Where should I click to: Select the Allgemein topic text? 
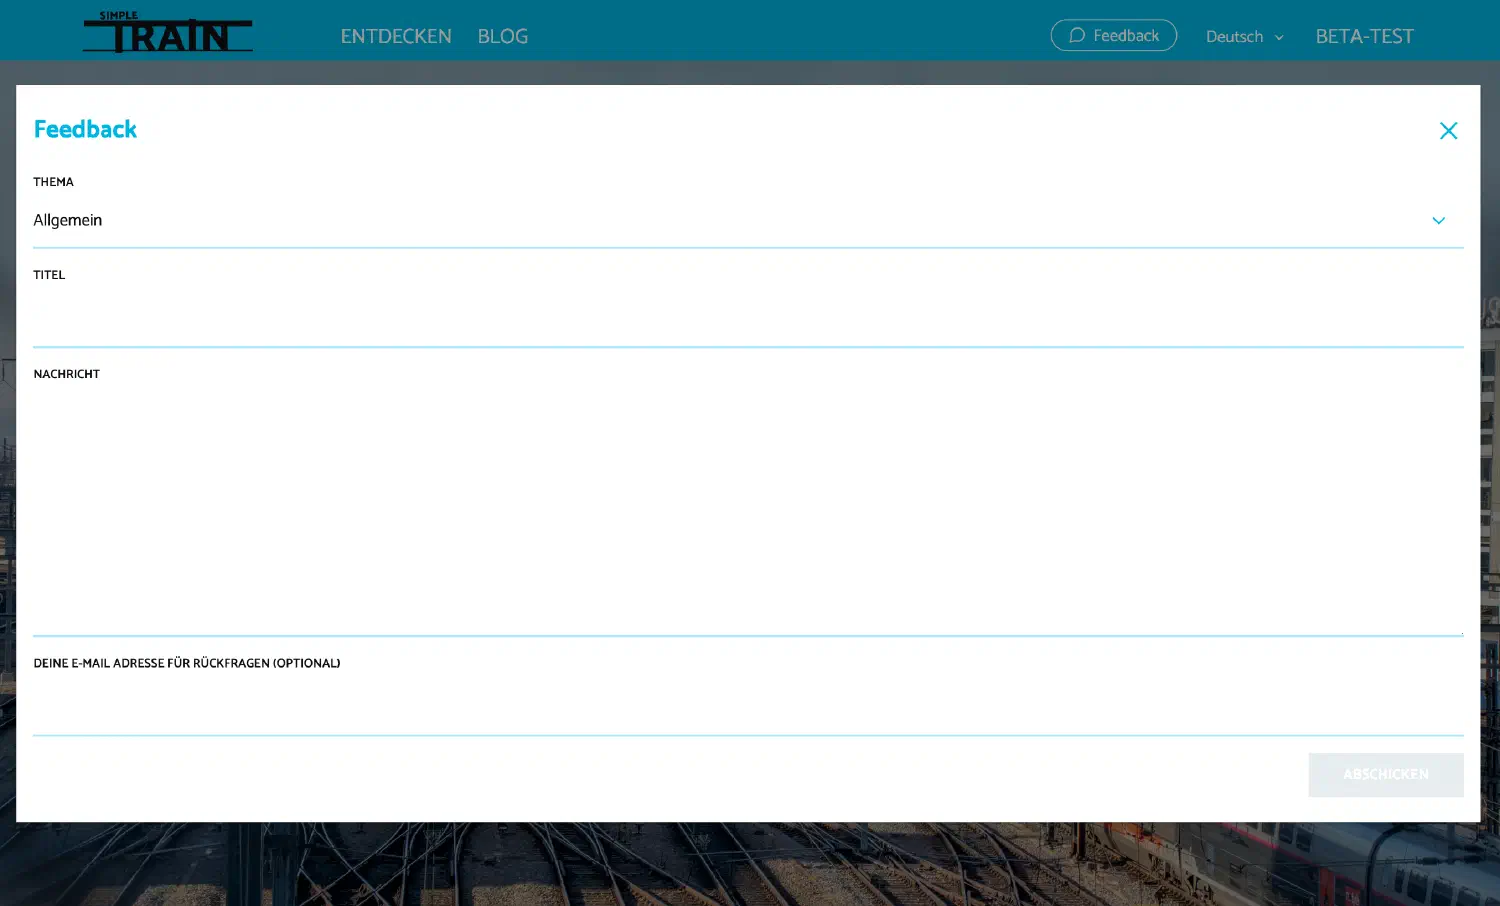coord(68,220)
